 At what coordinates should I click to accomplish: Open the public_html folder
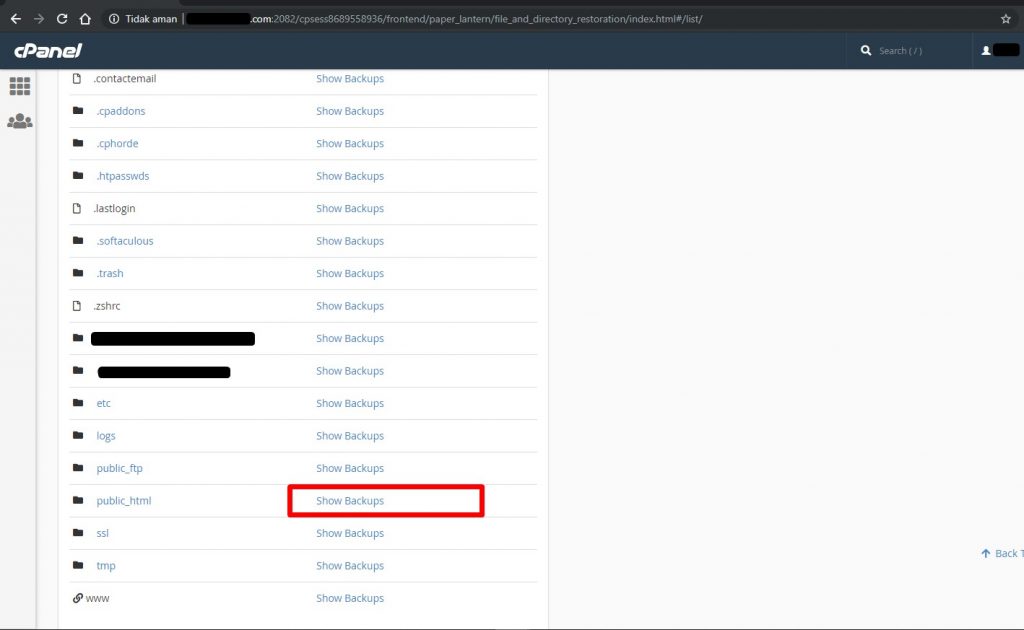[123, 501]
